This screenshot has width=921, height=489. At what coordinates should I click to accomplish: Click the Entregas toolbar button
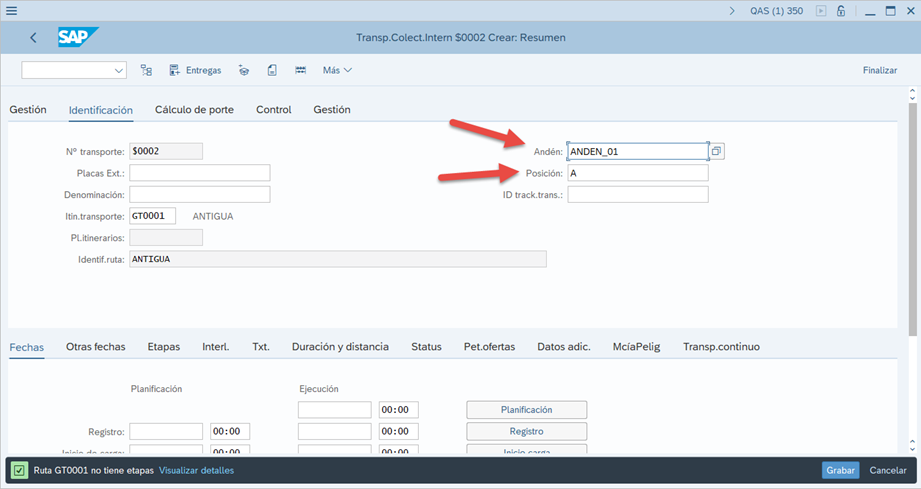click(x=195, y=70)
